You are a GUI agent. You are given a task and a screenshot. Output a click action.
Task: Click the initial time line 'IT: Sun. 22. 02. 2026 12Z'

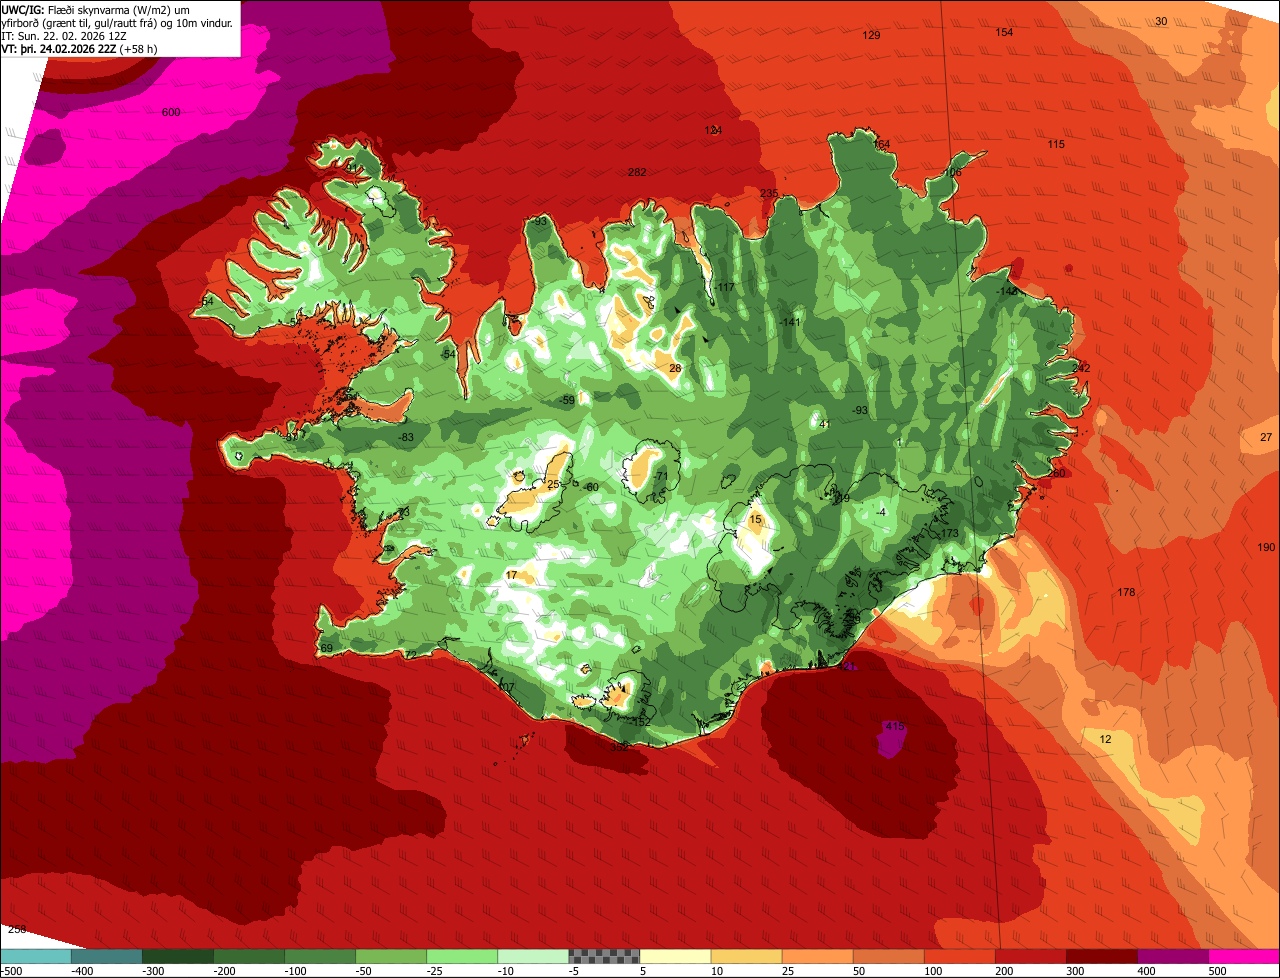pos(64,36)
